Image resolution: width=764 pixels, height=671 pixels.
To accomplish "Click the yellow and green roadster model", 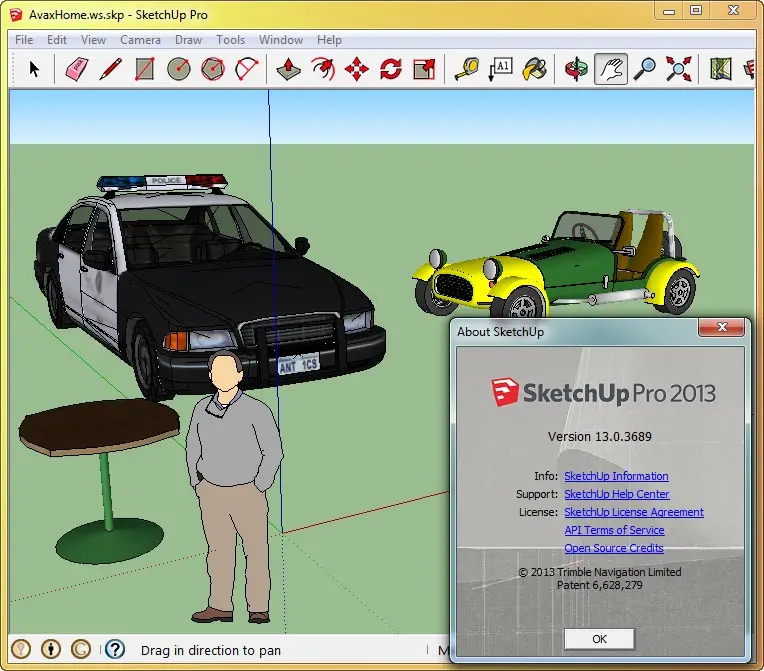I will pyautogui.click(x=555, y=266).
